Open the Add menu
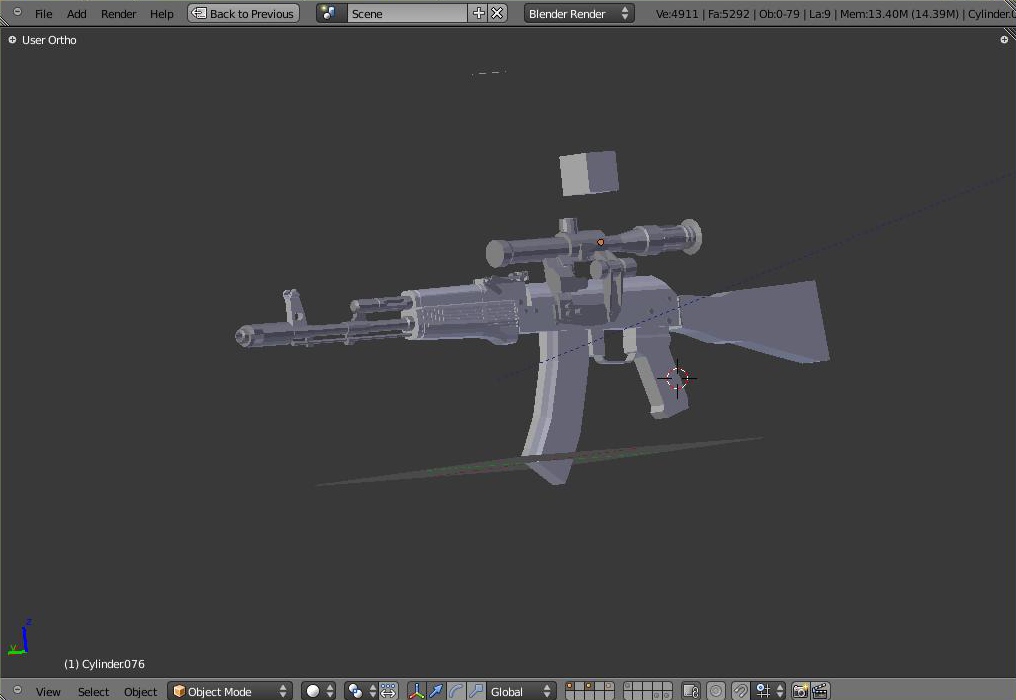The width and height of the screenshot is (1016, 700). [x=76, y=14]
